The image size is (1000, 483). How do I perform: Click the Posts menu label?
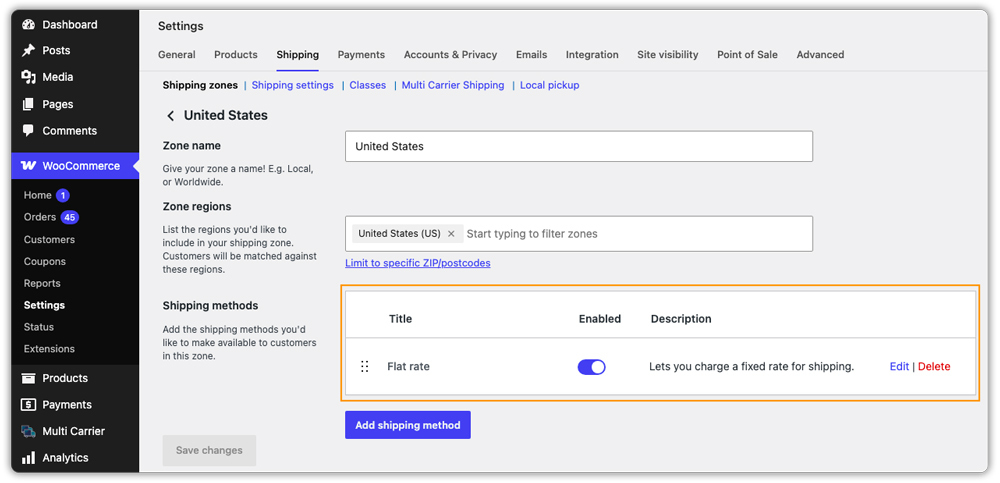pos(56,50)
